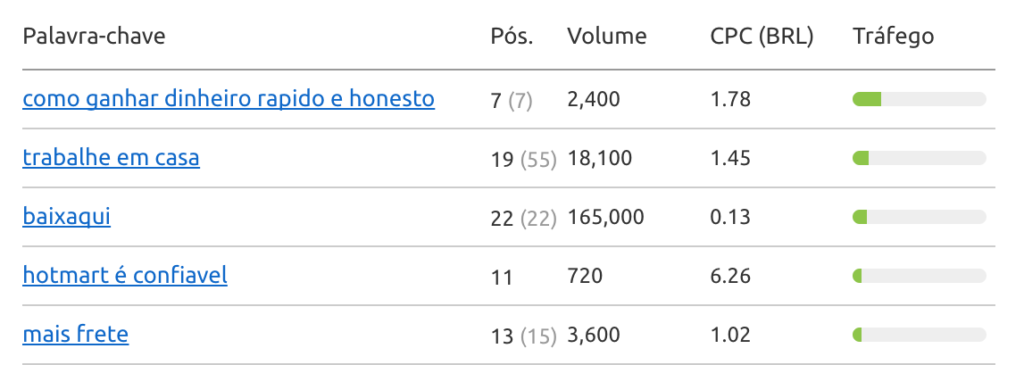Click traffic bar for 'como ganhar dinheiro' row
1024x365 pixels.
click(x=920, y=99)
